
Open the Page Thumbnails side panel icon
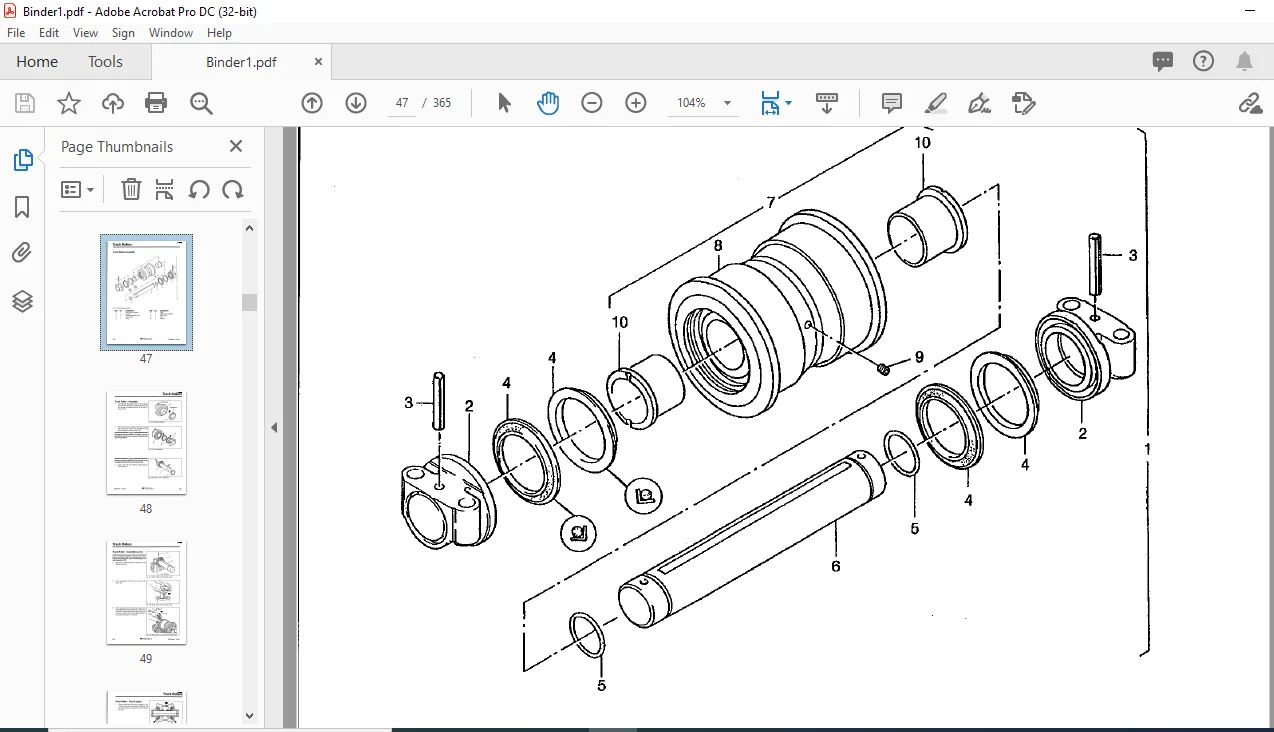tap(22, 160)
